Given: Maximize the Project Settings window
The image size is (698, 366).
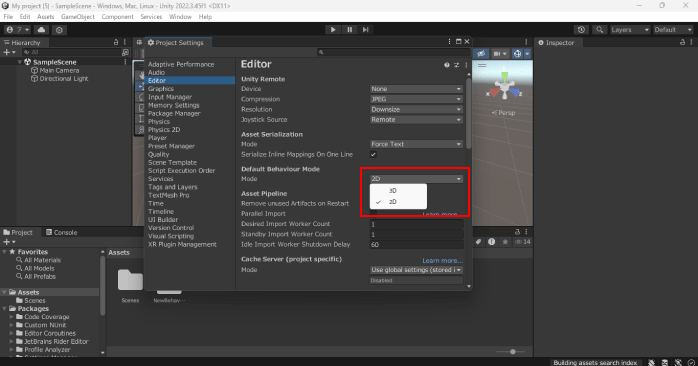Looking at the screenshot, I should point(459,41).
